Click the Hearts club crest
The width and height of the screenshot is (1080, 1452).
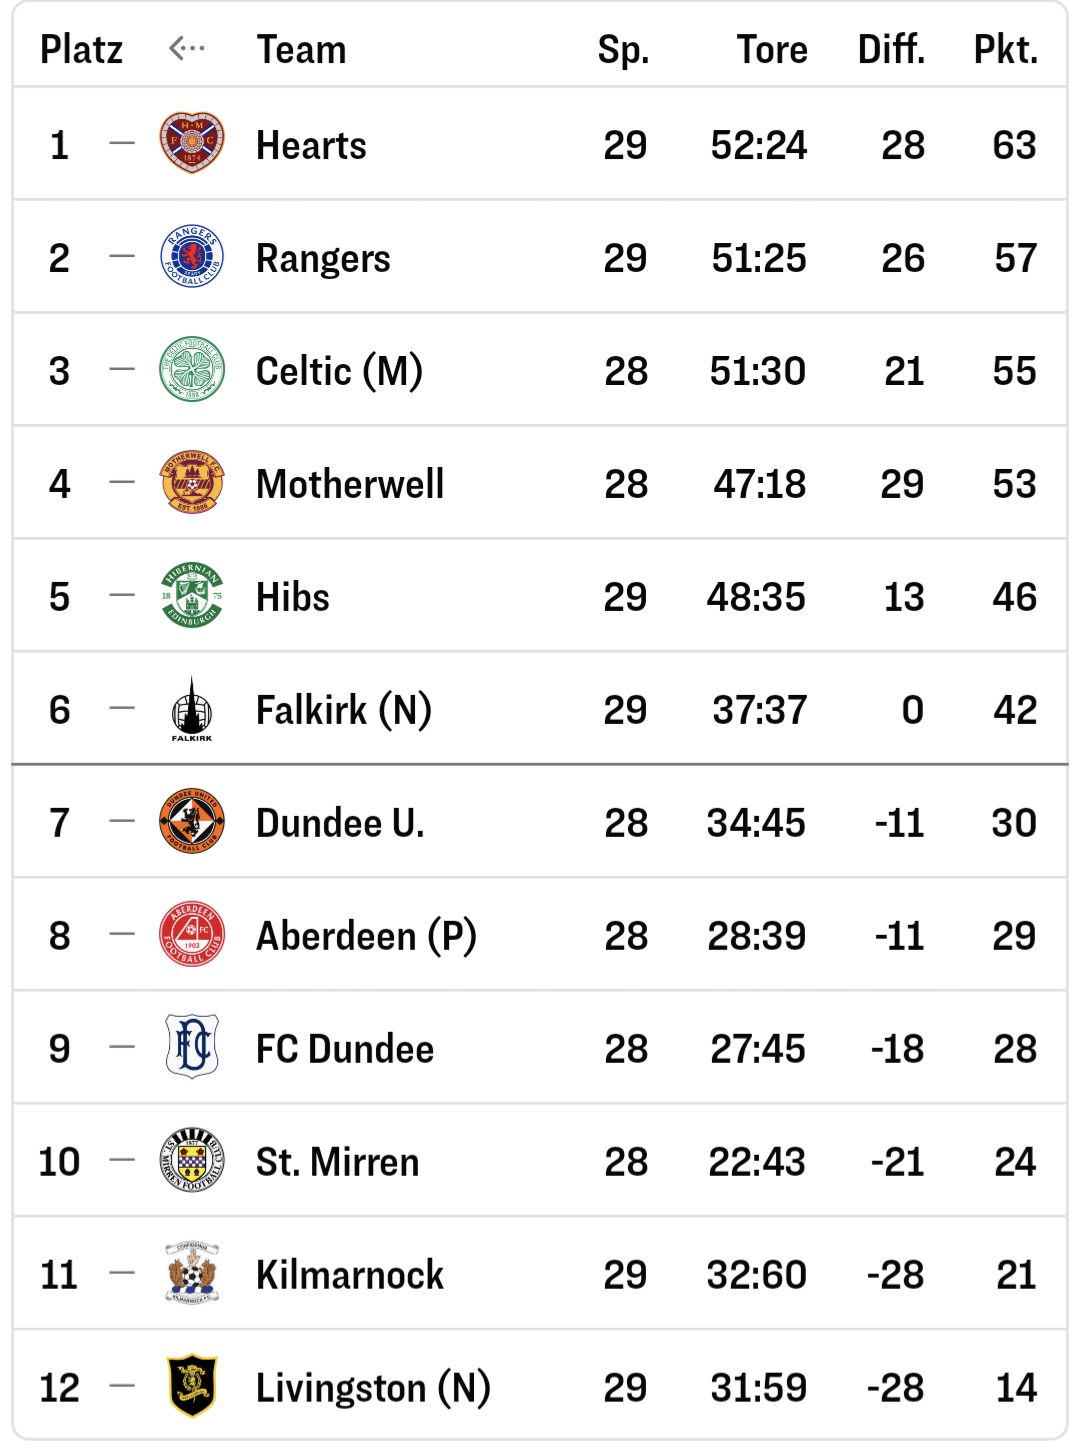[192, 144]
